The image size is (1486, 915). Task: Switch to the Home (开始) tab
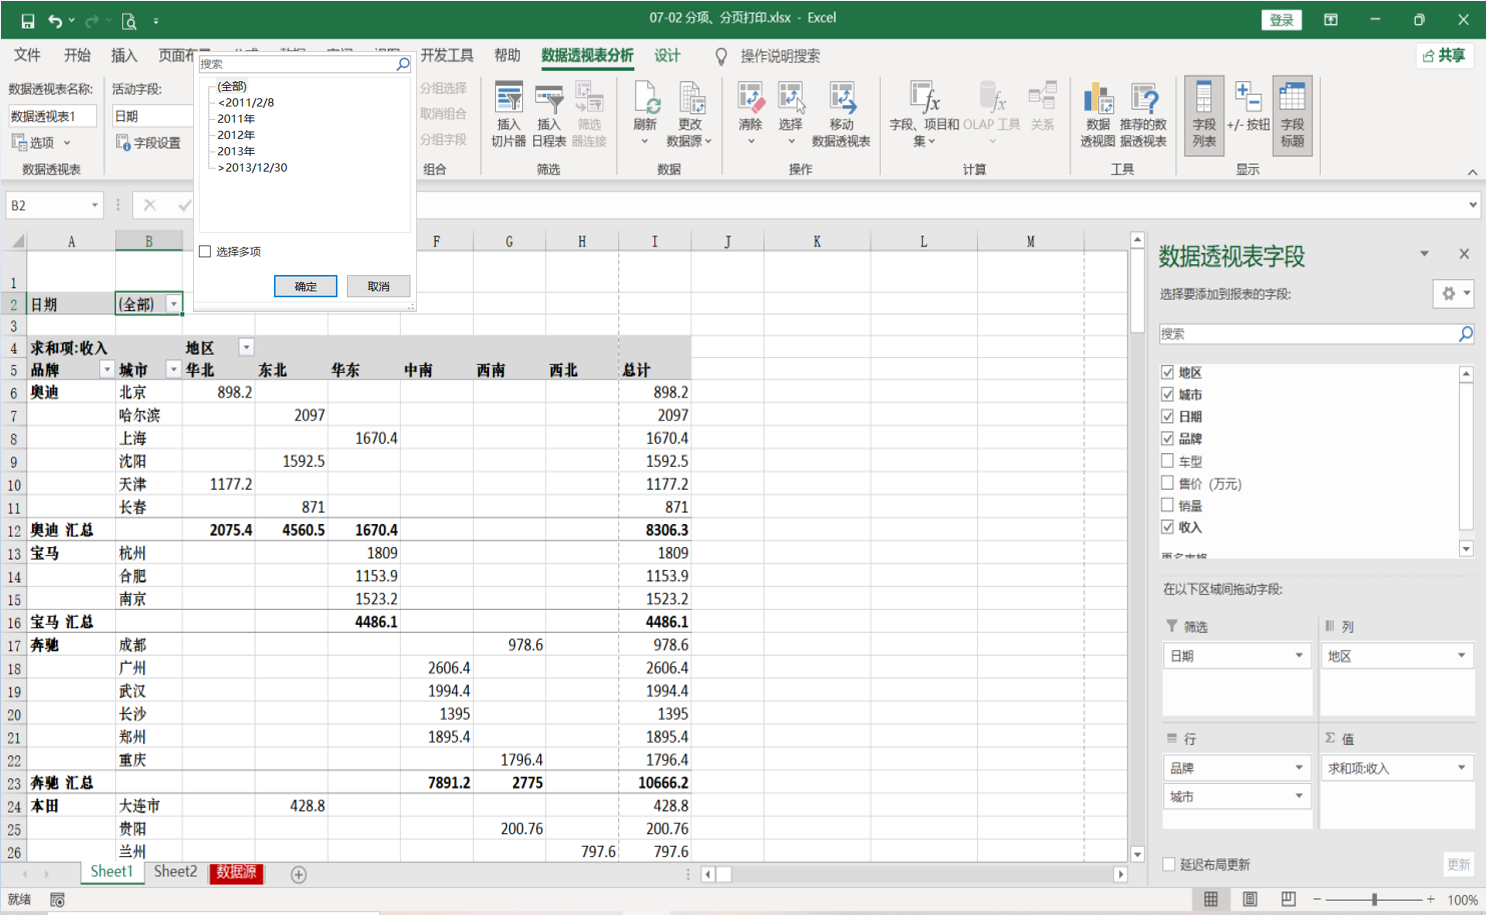(77, 56)
